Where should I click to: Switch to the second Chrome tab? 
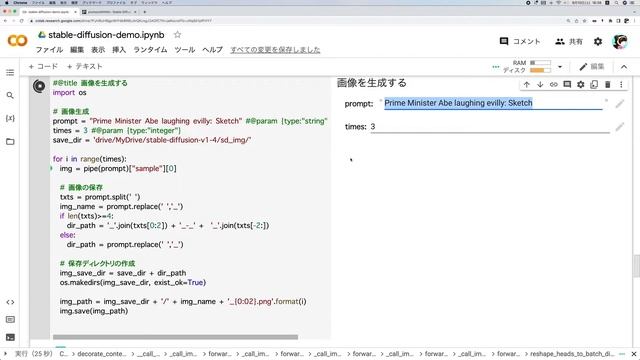(x=109, y=12)
